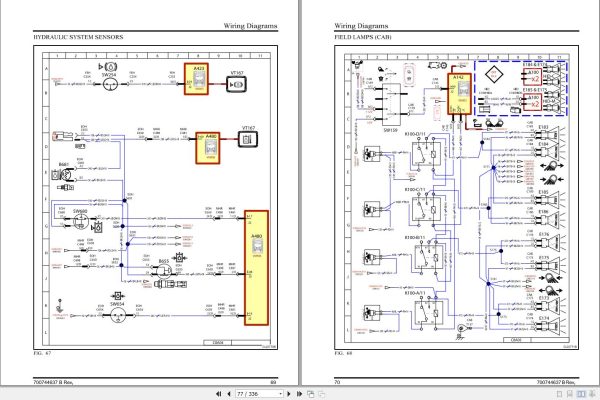Click the A423 module box in hydraulic diagram
This screenshot has height=400, width=600.
[x=196, y=79]
